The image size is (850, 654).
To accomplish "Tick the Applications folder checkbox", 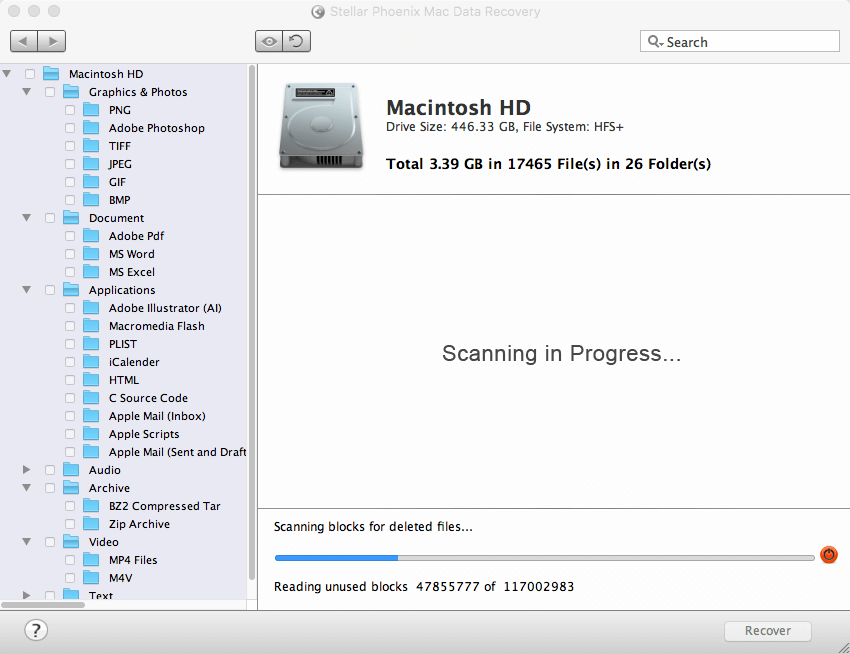I will click(x=50, y=290).
